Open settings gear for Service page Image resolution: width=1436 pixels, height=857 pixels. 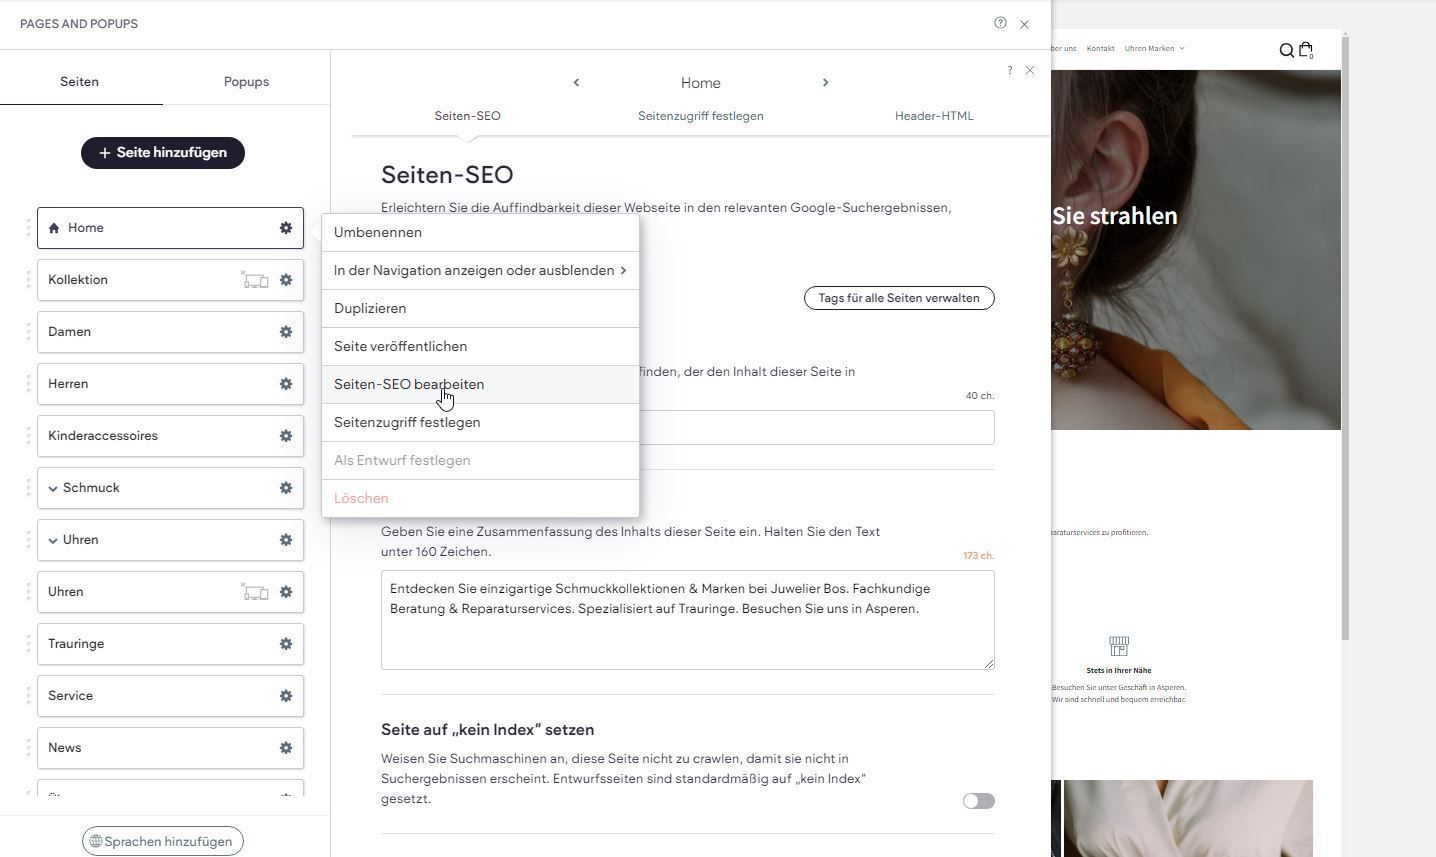click(x=286, y=696)
